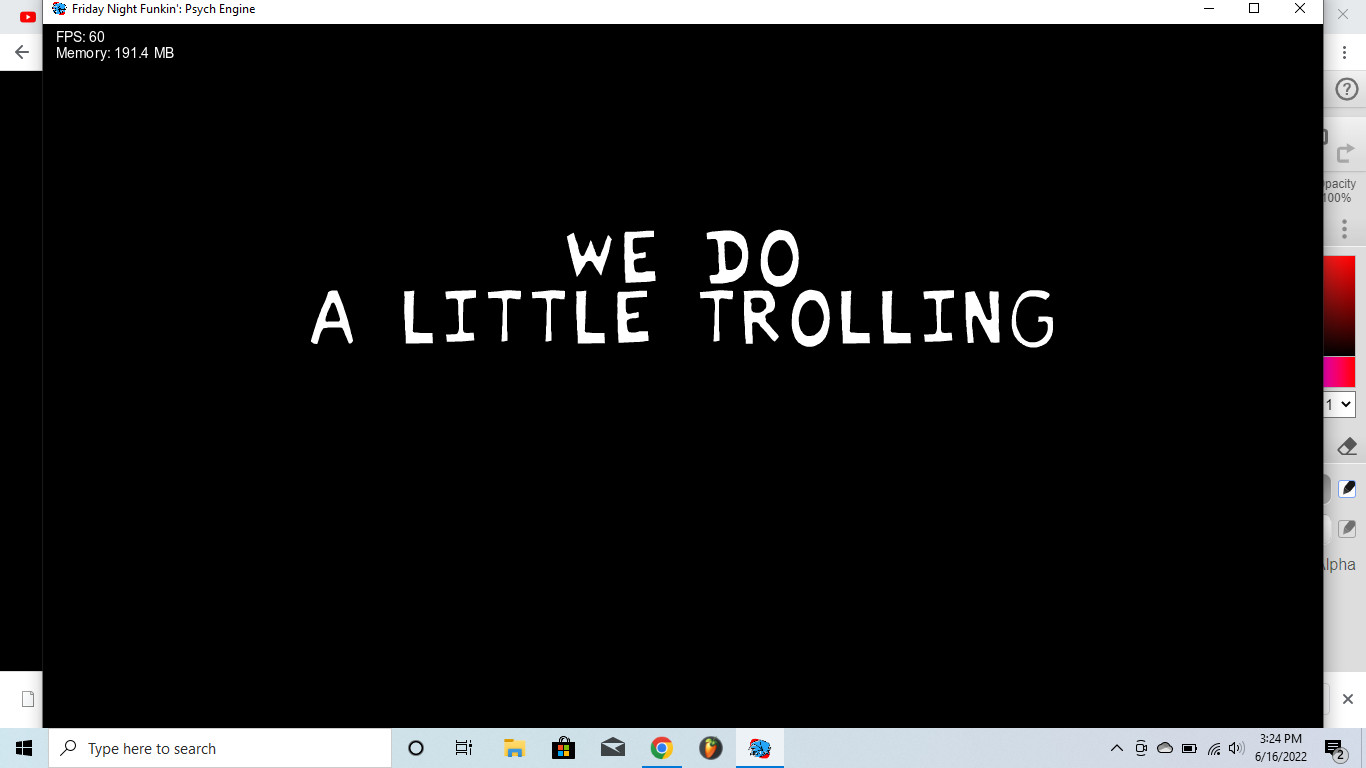Open the three-dot options below opacity
Image resolution: width=1366 pixels, height=768 pixels.
[1345, 229]
